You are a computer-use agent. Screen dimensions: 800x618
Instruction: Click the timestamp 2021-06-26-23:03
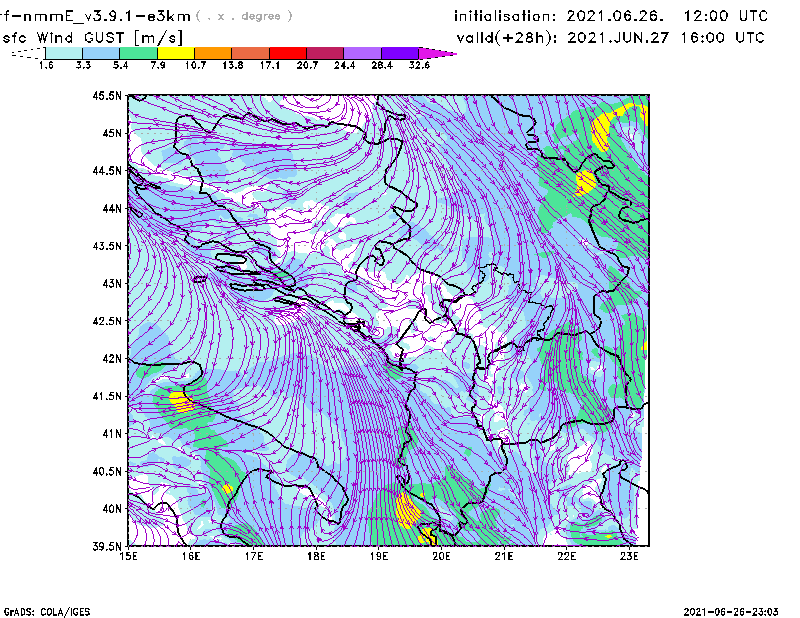[x=731, y=612]
